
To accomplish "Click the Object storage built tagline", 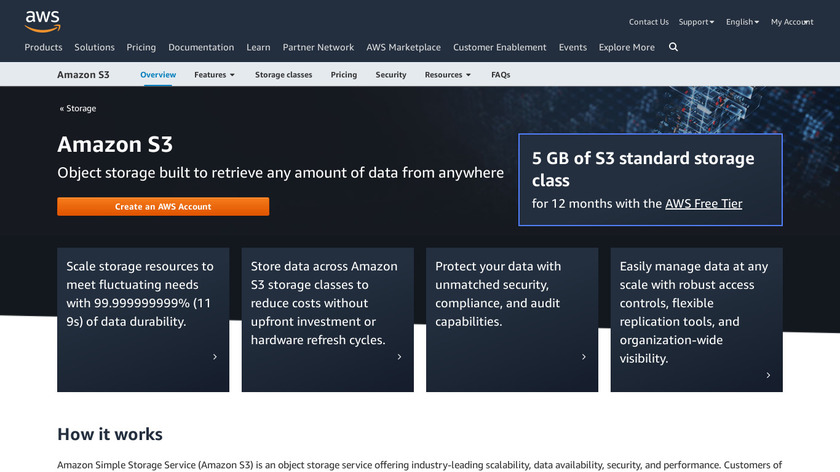I will pos(280,173).
